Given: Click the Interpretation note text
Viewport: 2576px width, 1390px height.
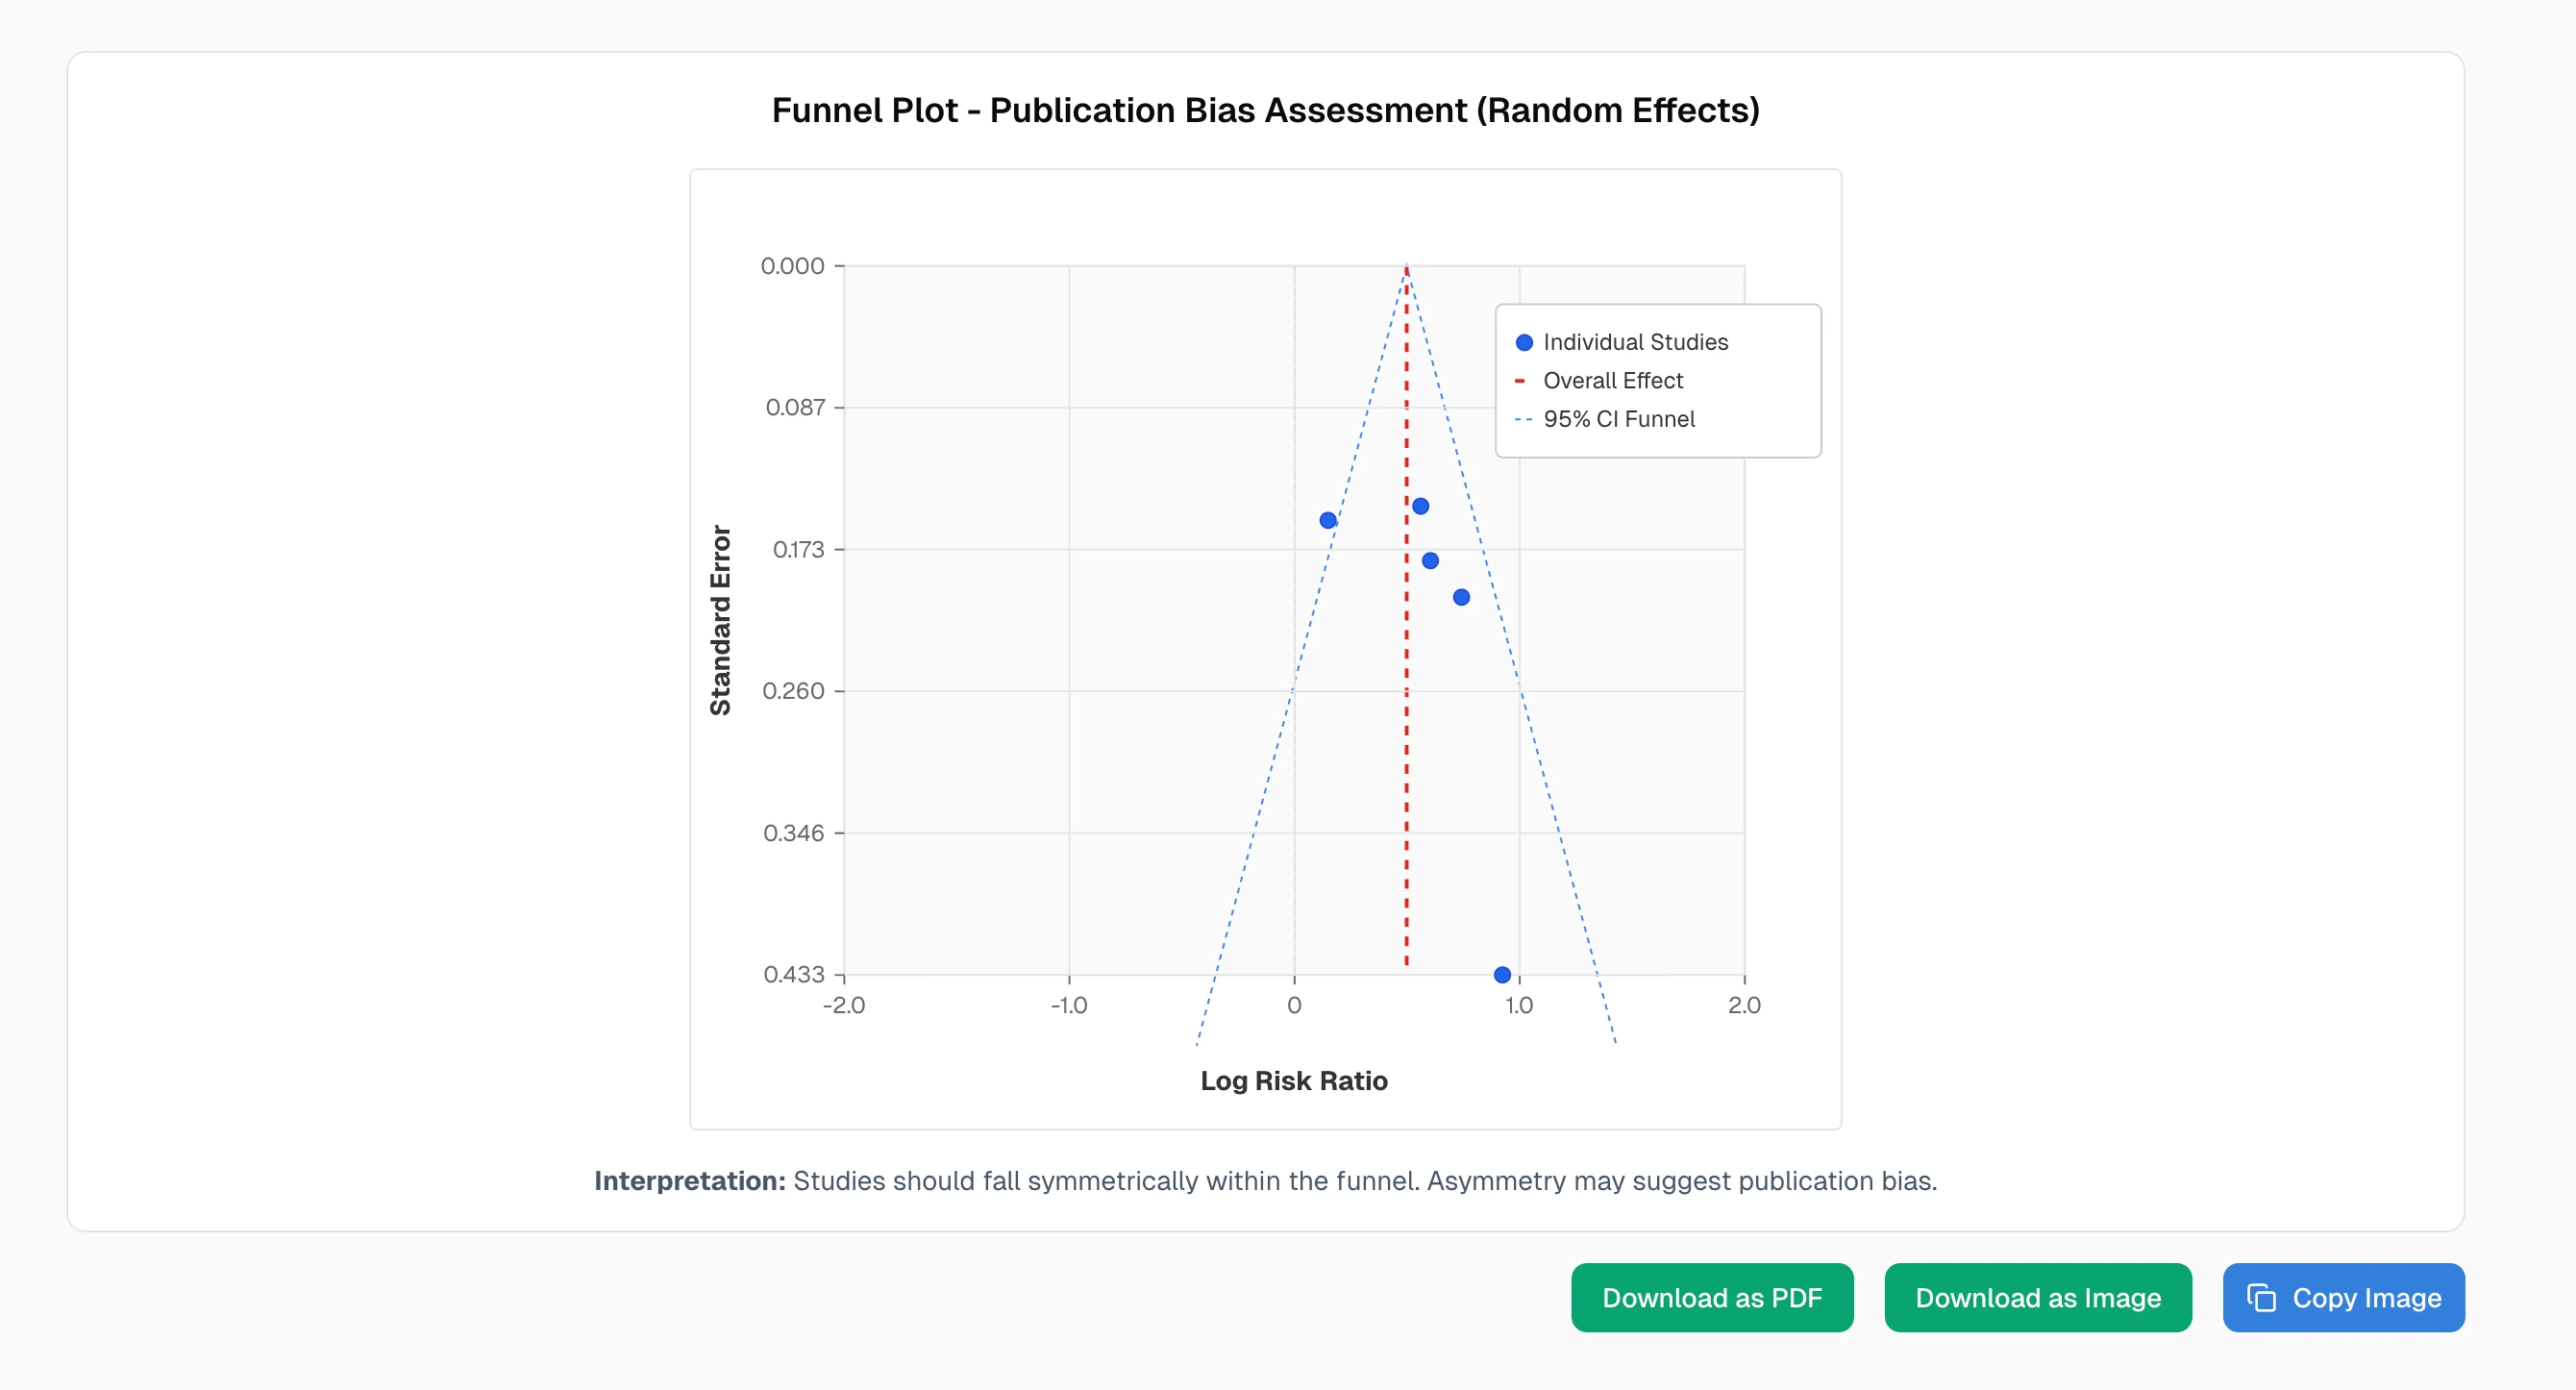Looking at the screenshot, I should coord(1265,1181).
